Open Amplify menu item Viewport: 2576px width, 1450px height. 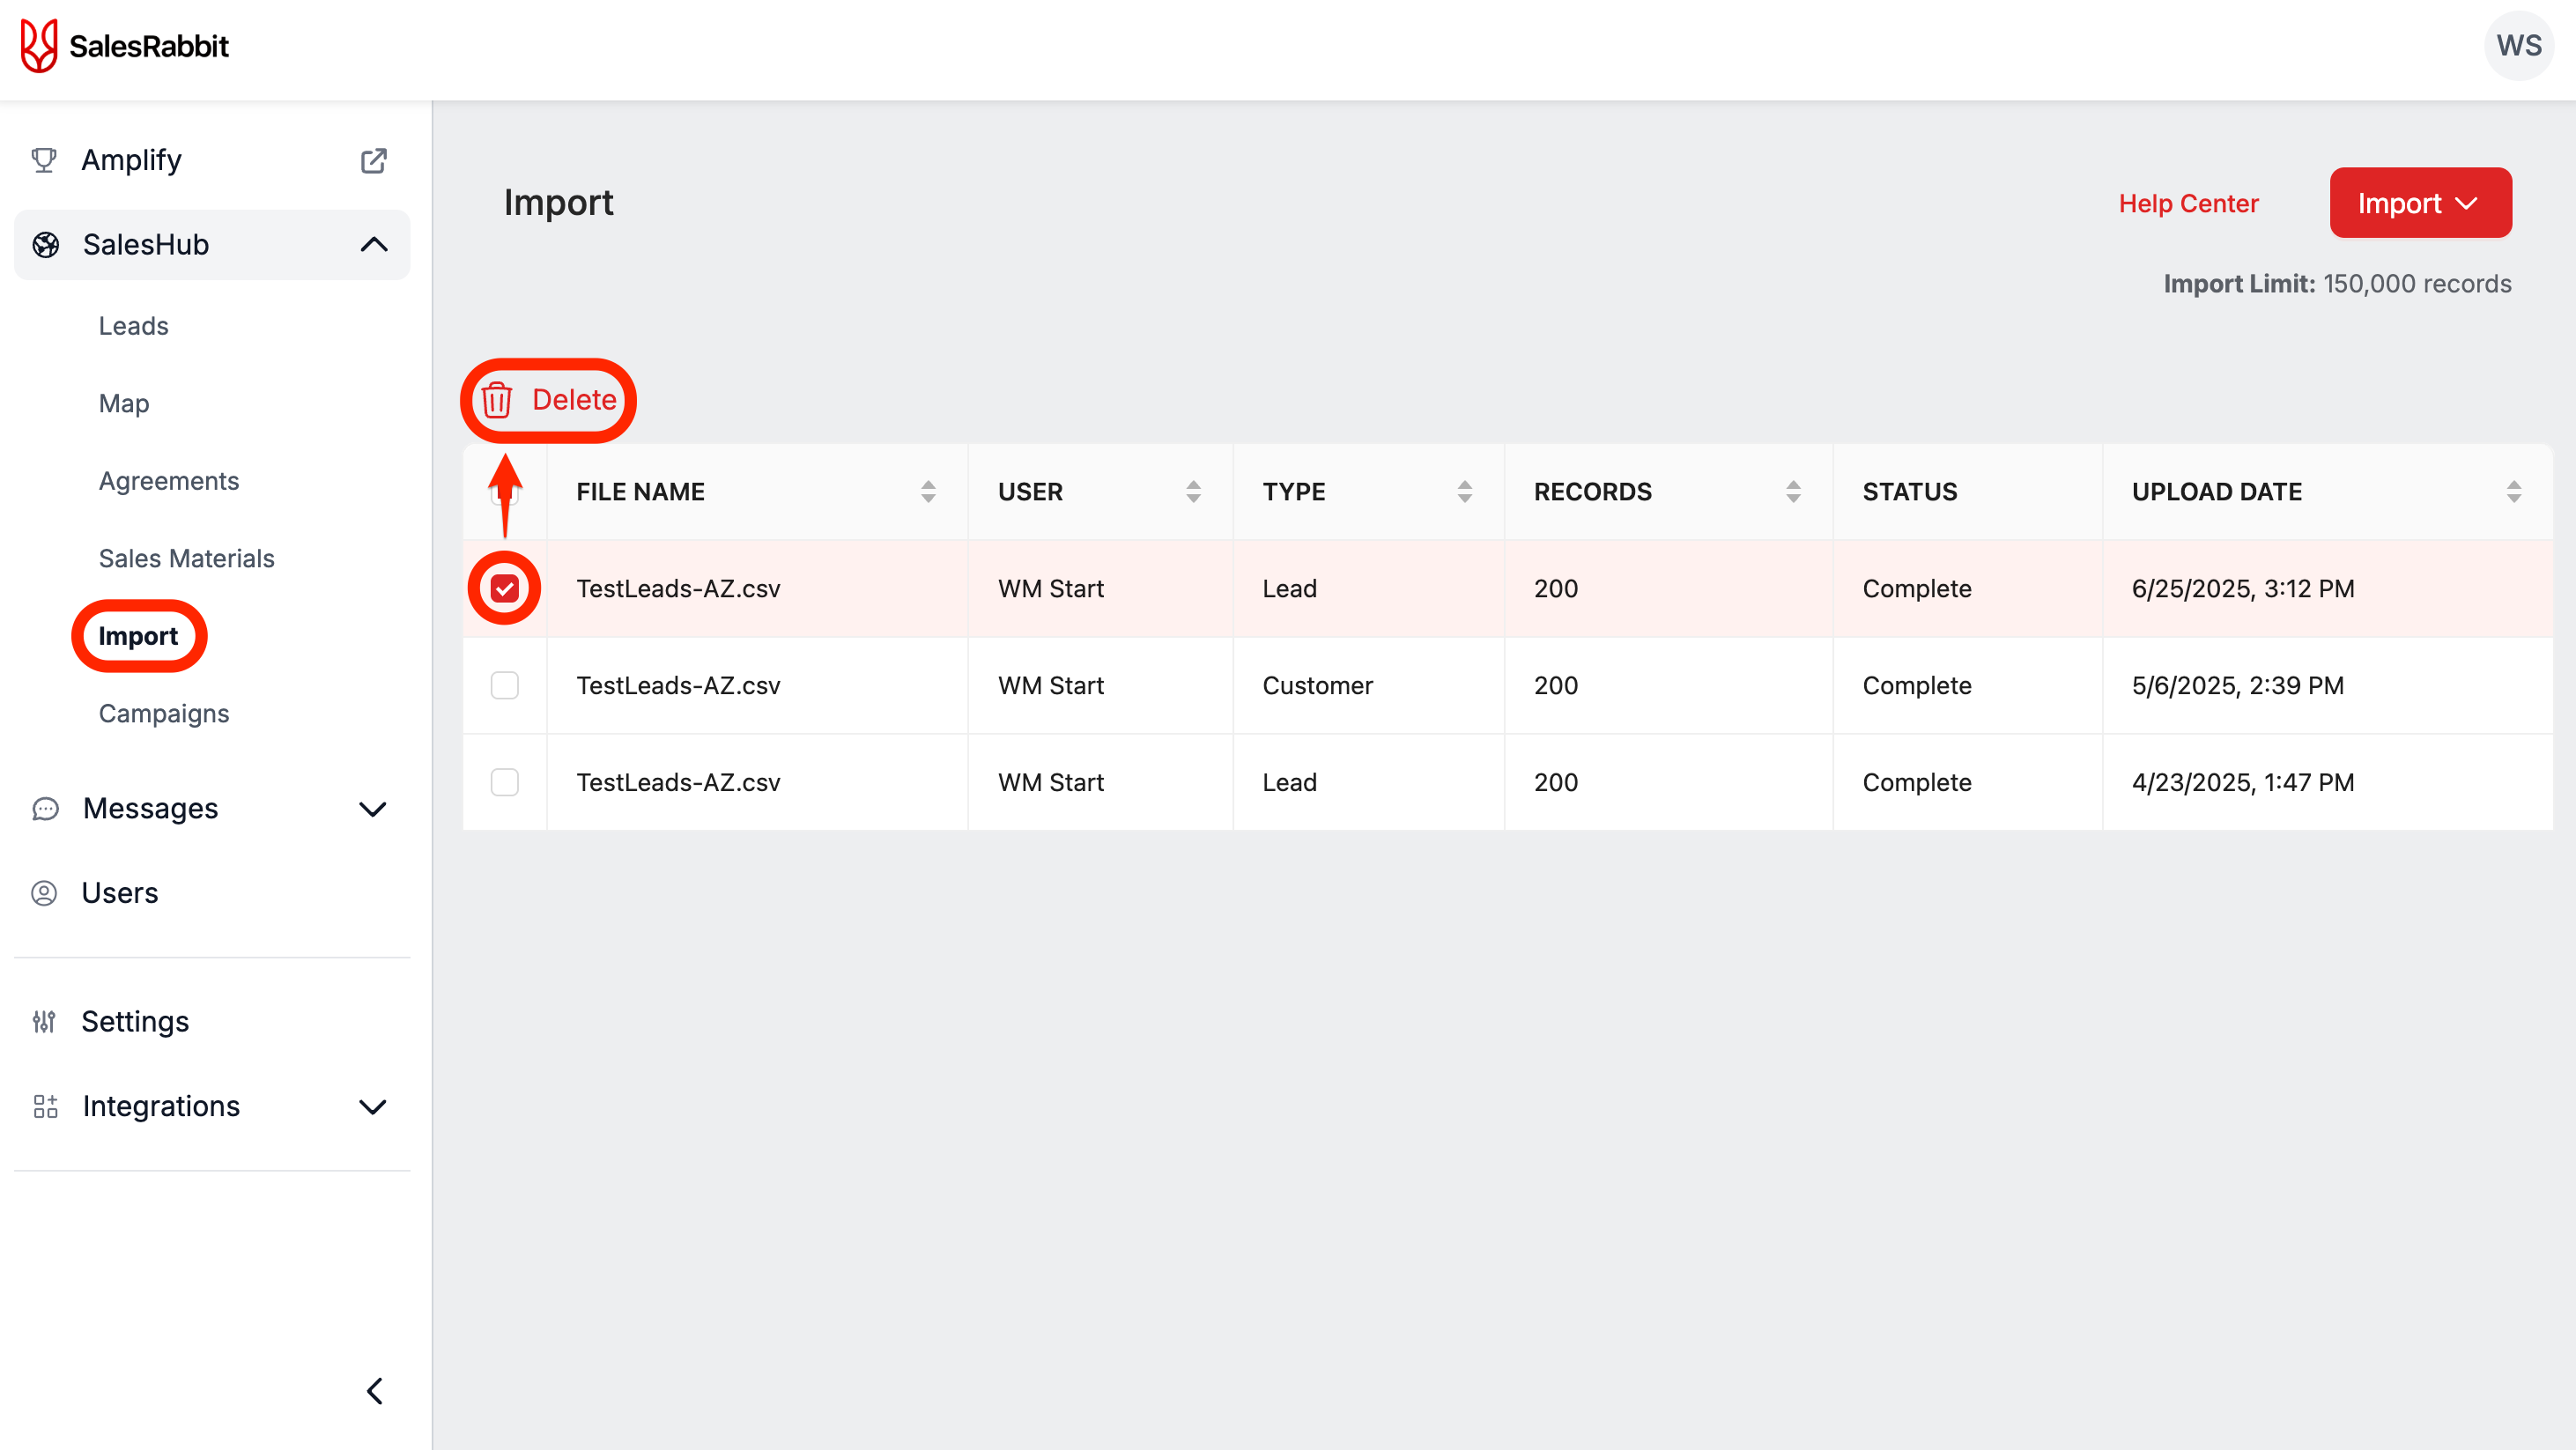click(x=132, y=160)
